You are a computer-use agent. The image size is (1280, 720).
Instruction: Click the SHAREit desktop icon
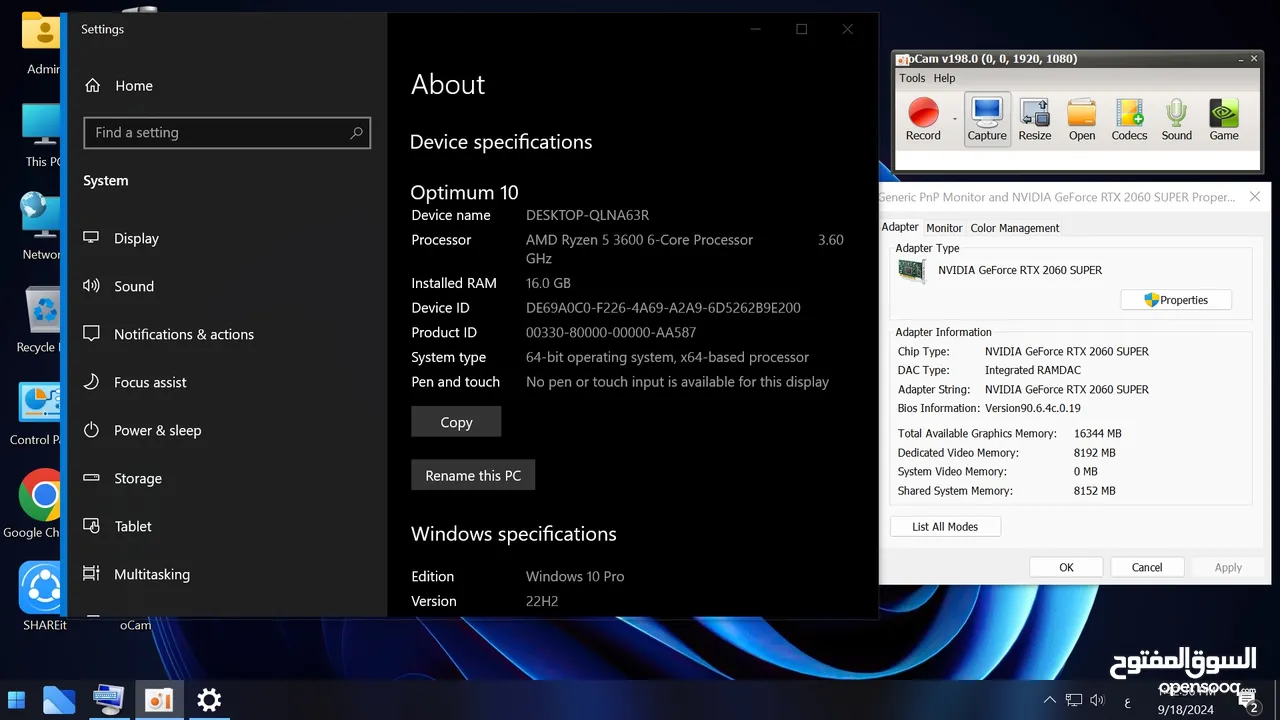click(x=44, y=597)
